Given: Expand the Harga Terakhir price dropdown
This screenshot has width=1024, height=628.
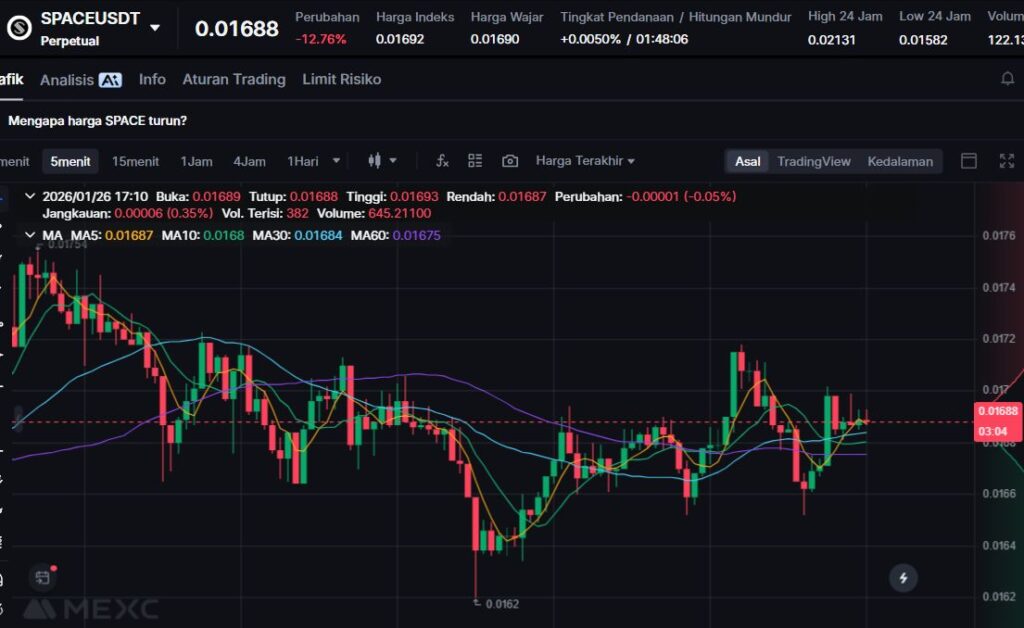Looking at the screenshot, I should coord(585,161).
